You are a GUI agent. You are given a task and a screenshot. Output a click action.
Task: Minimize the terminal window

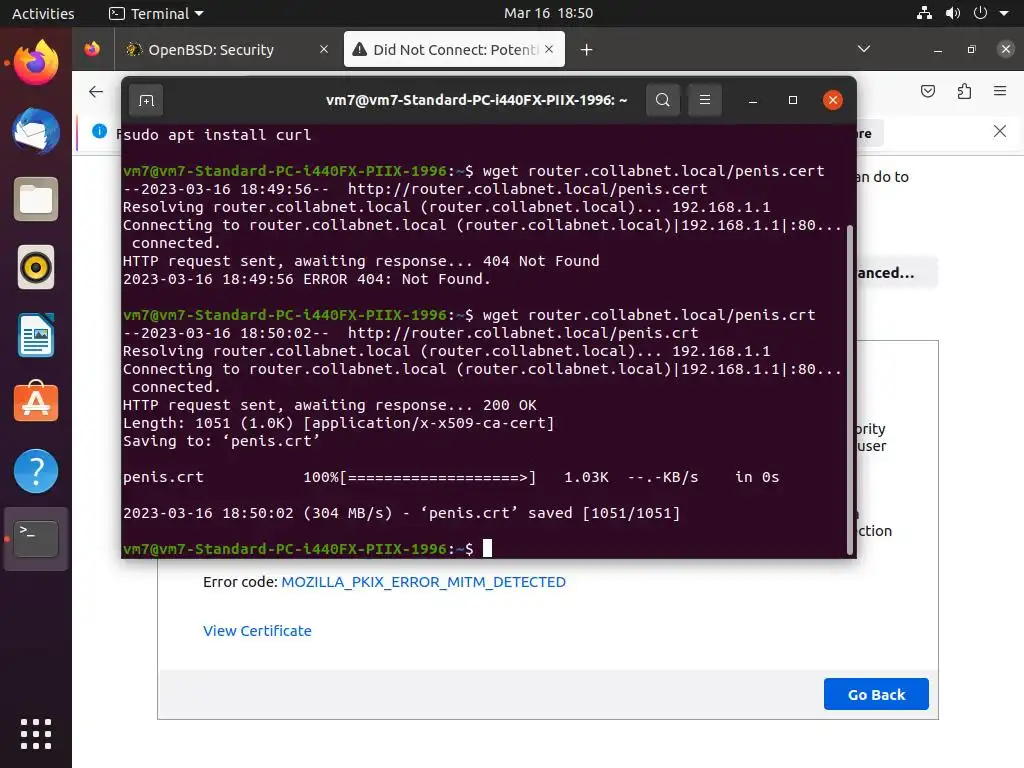(752, 100)
